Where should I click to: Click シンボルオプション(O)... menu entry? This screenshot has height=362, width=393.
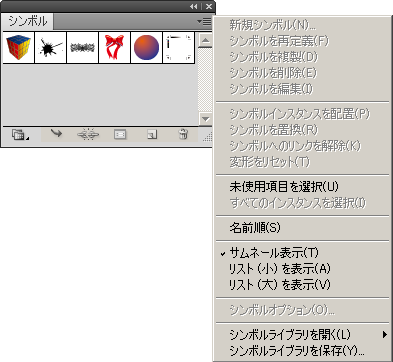(x=302, y=310)
